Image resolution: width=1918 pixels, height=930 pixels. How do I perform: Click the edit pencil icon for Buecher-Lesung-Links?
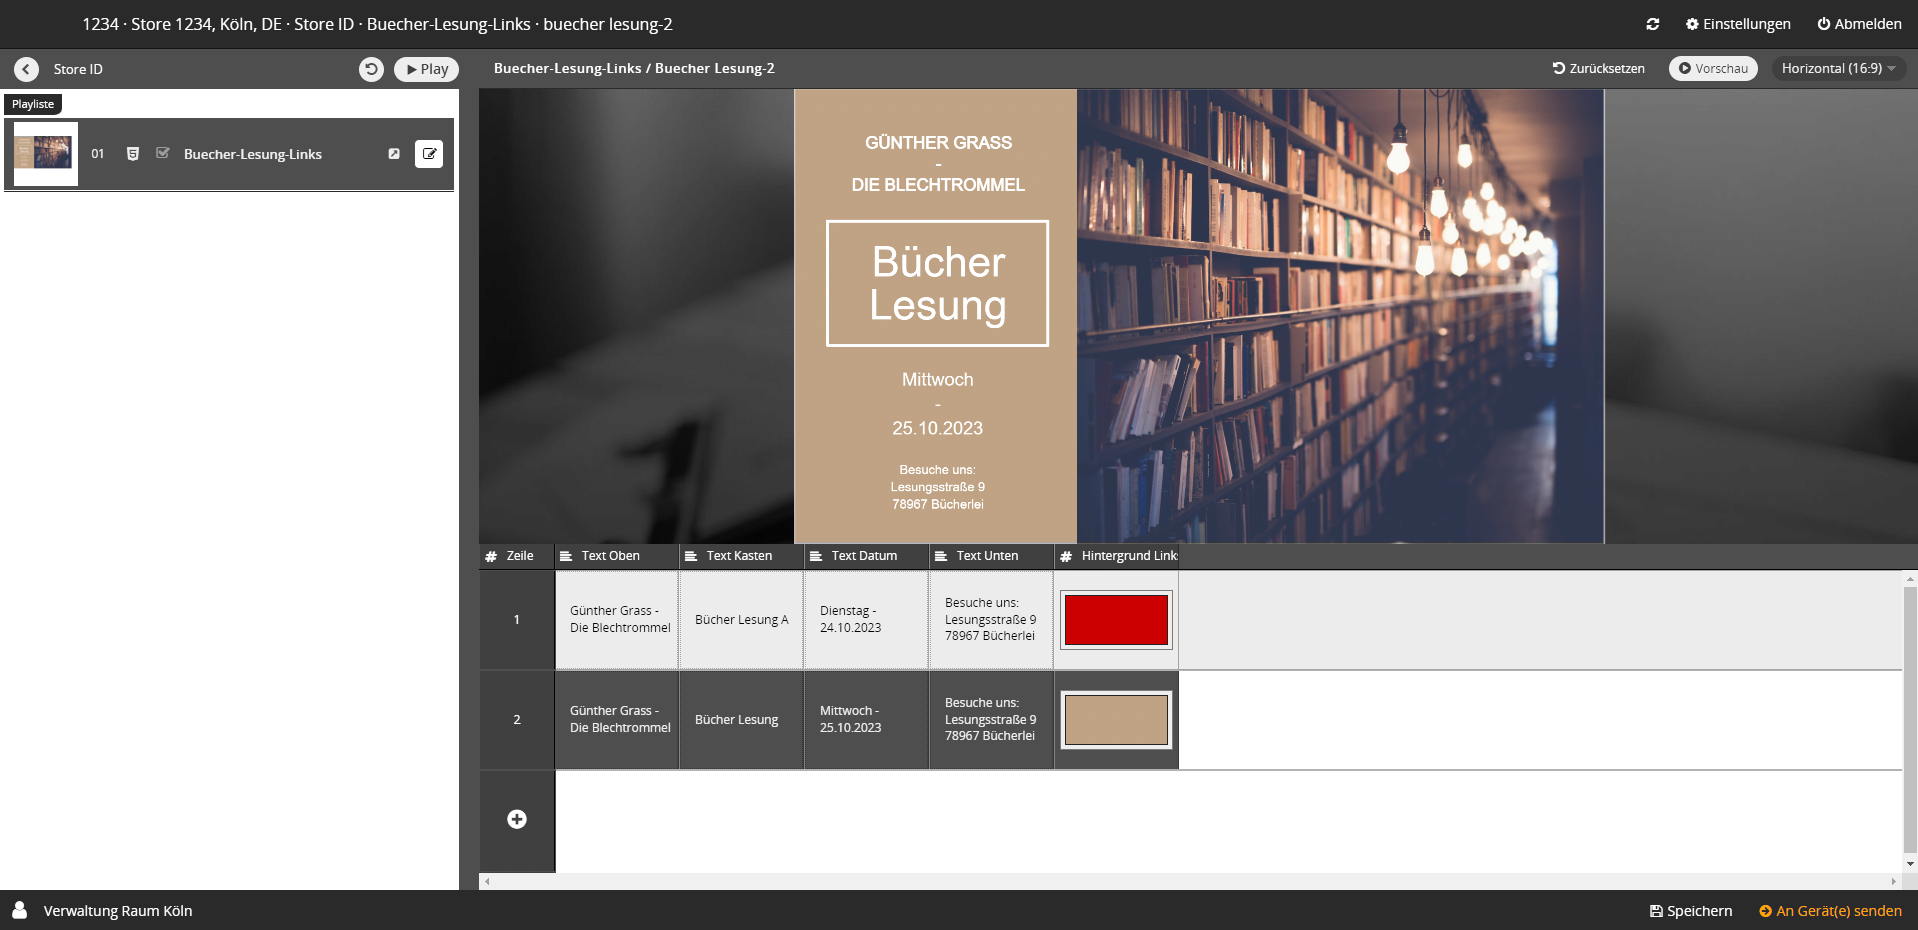tap(429, 154)
